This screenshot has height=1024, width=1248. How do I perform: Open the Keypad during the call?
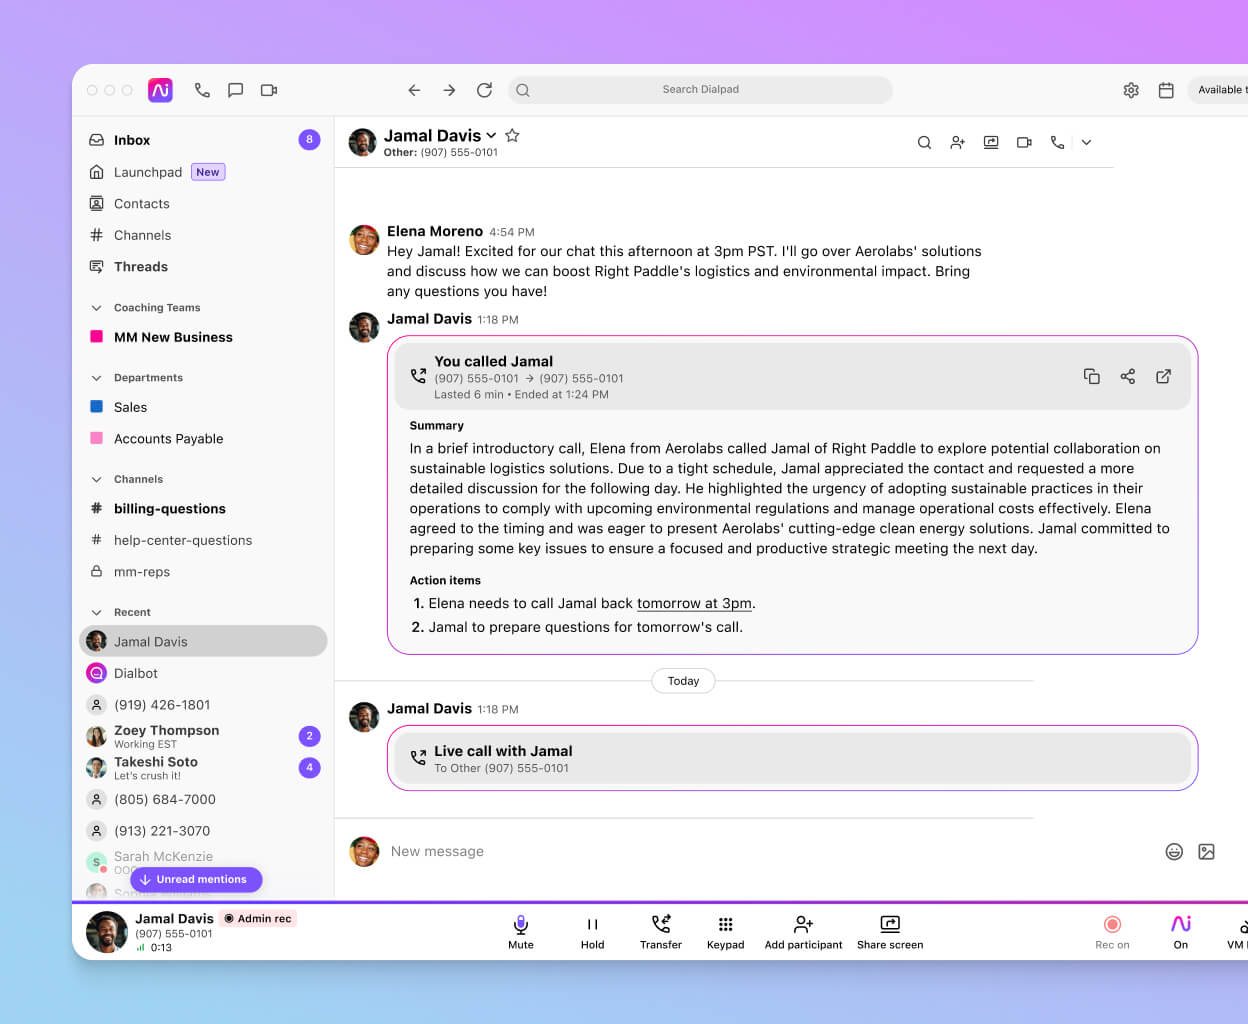click(725, 931)
